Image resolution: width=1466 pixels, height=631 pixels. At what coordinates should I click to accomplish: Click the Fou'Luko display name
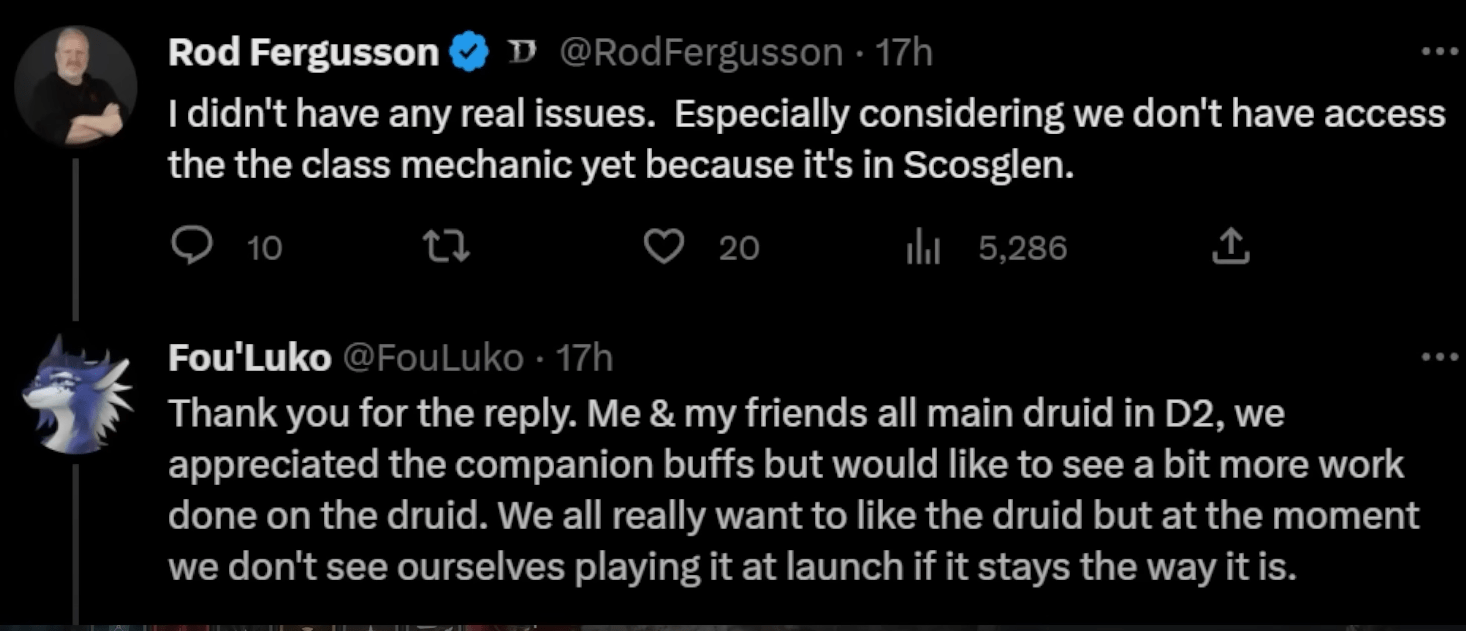point(249,357)
